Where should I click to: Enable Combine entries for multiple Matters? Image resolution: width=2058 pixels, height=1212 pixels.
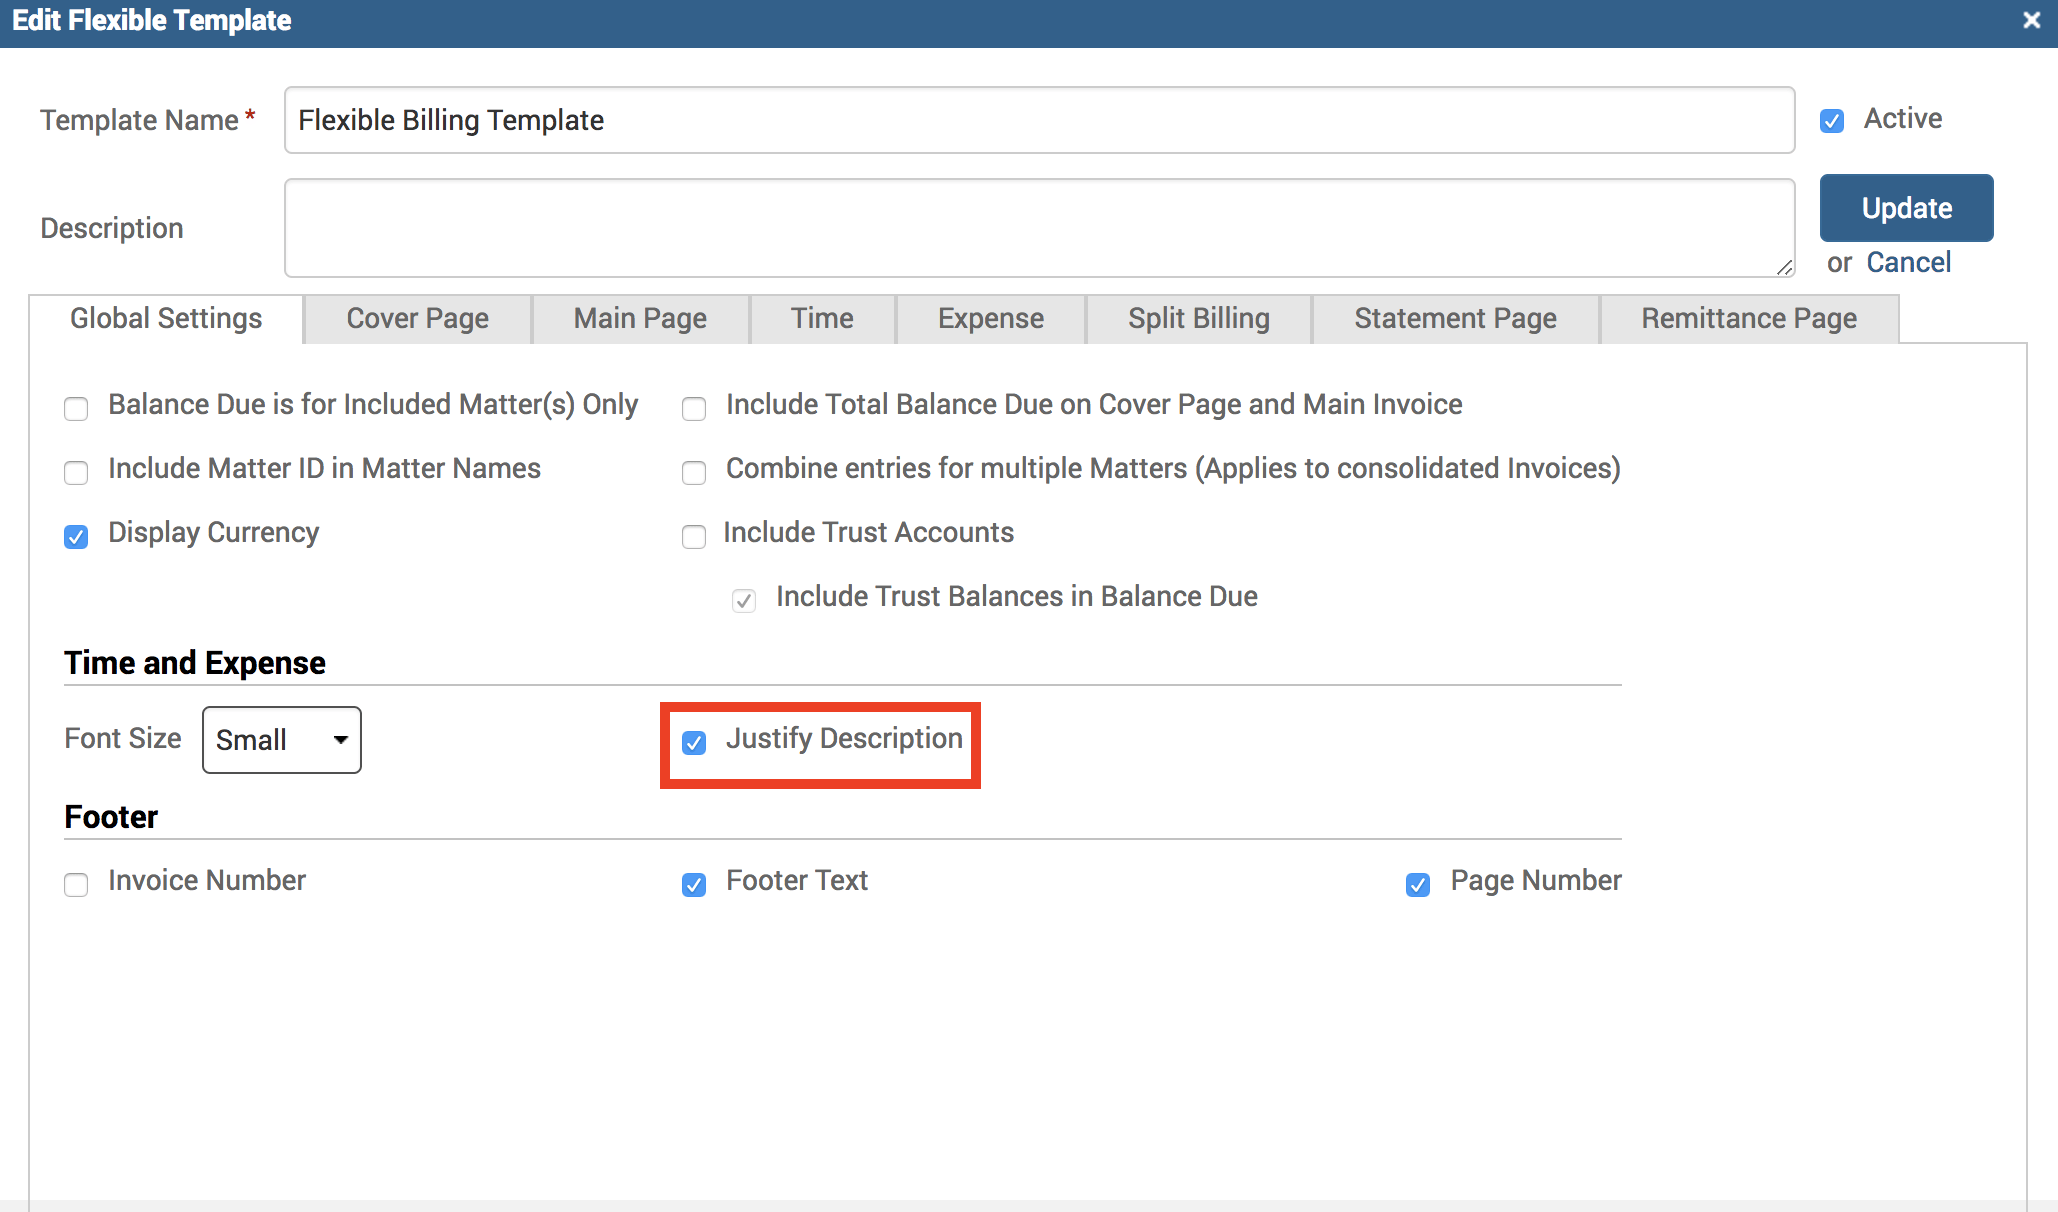694,472
